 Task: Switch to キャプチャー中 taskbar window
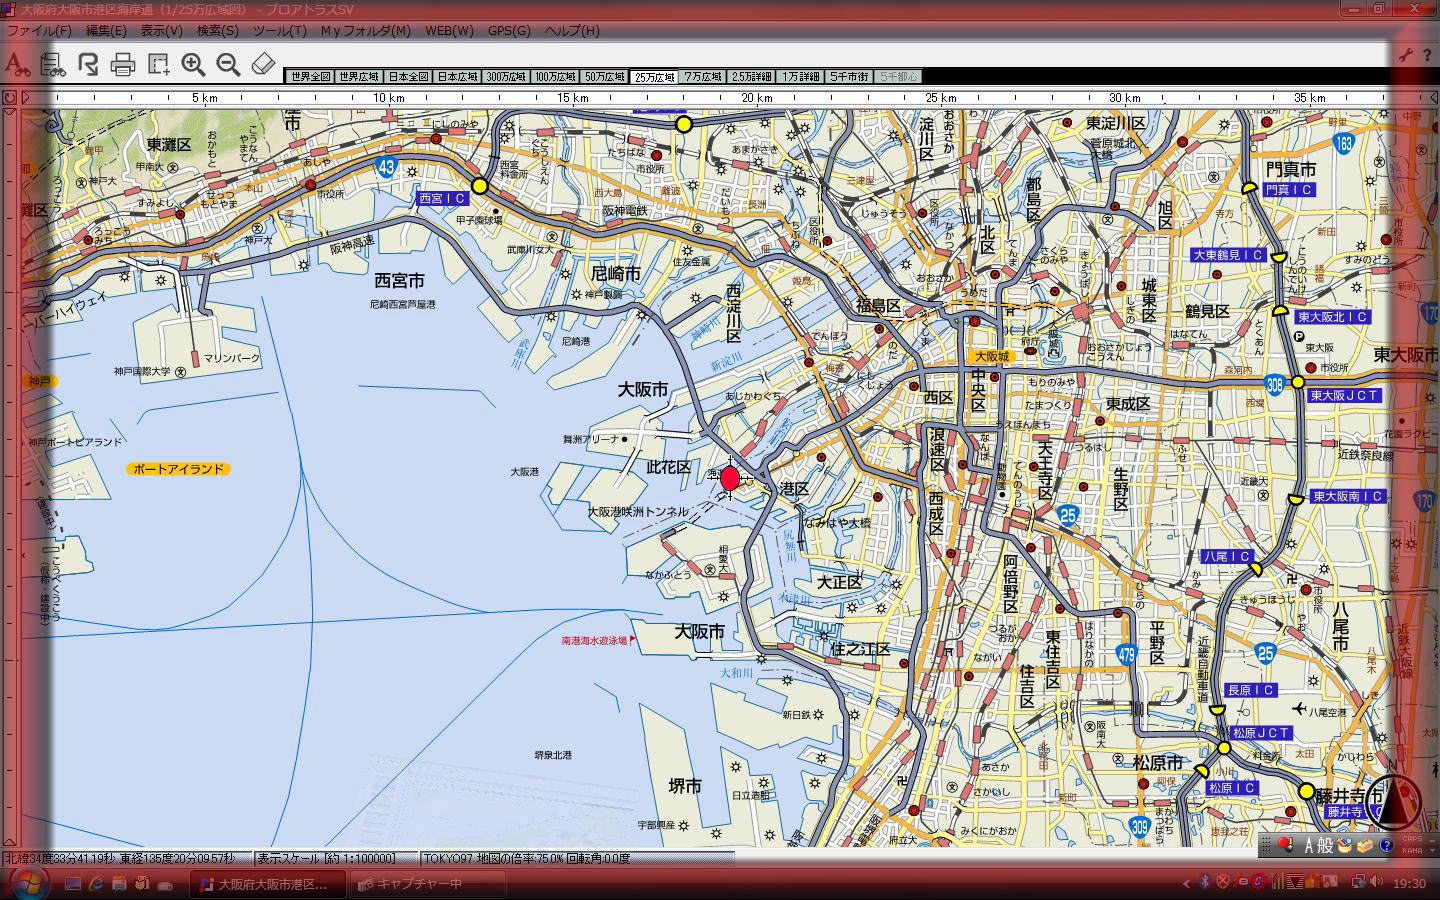[410, 884]
